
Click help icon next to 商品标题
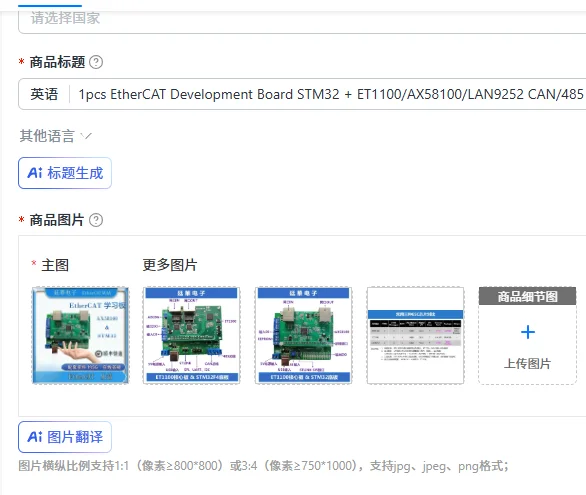pyautogui.click(x=96, y=62)
